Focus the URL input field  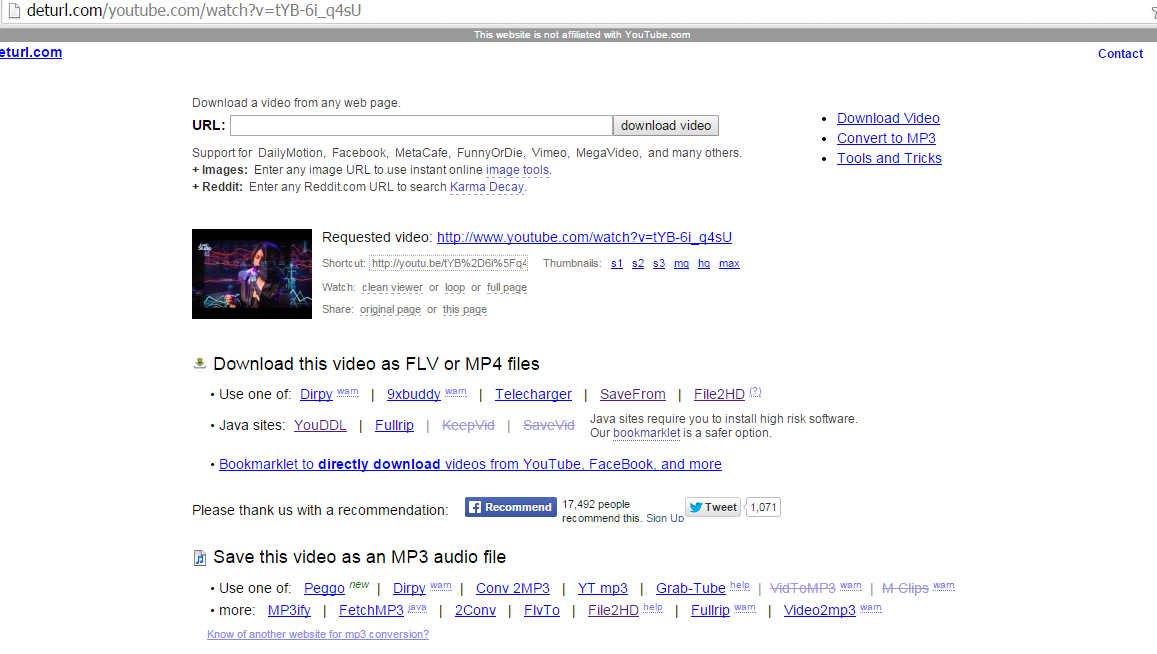tap(421, 125)
